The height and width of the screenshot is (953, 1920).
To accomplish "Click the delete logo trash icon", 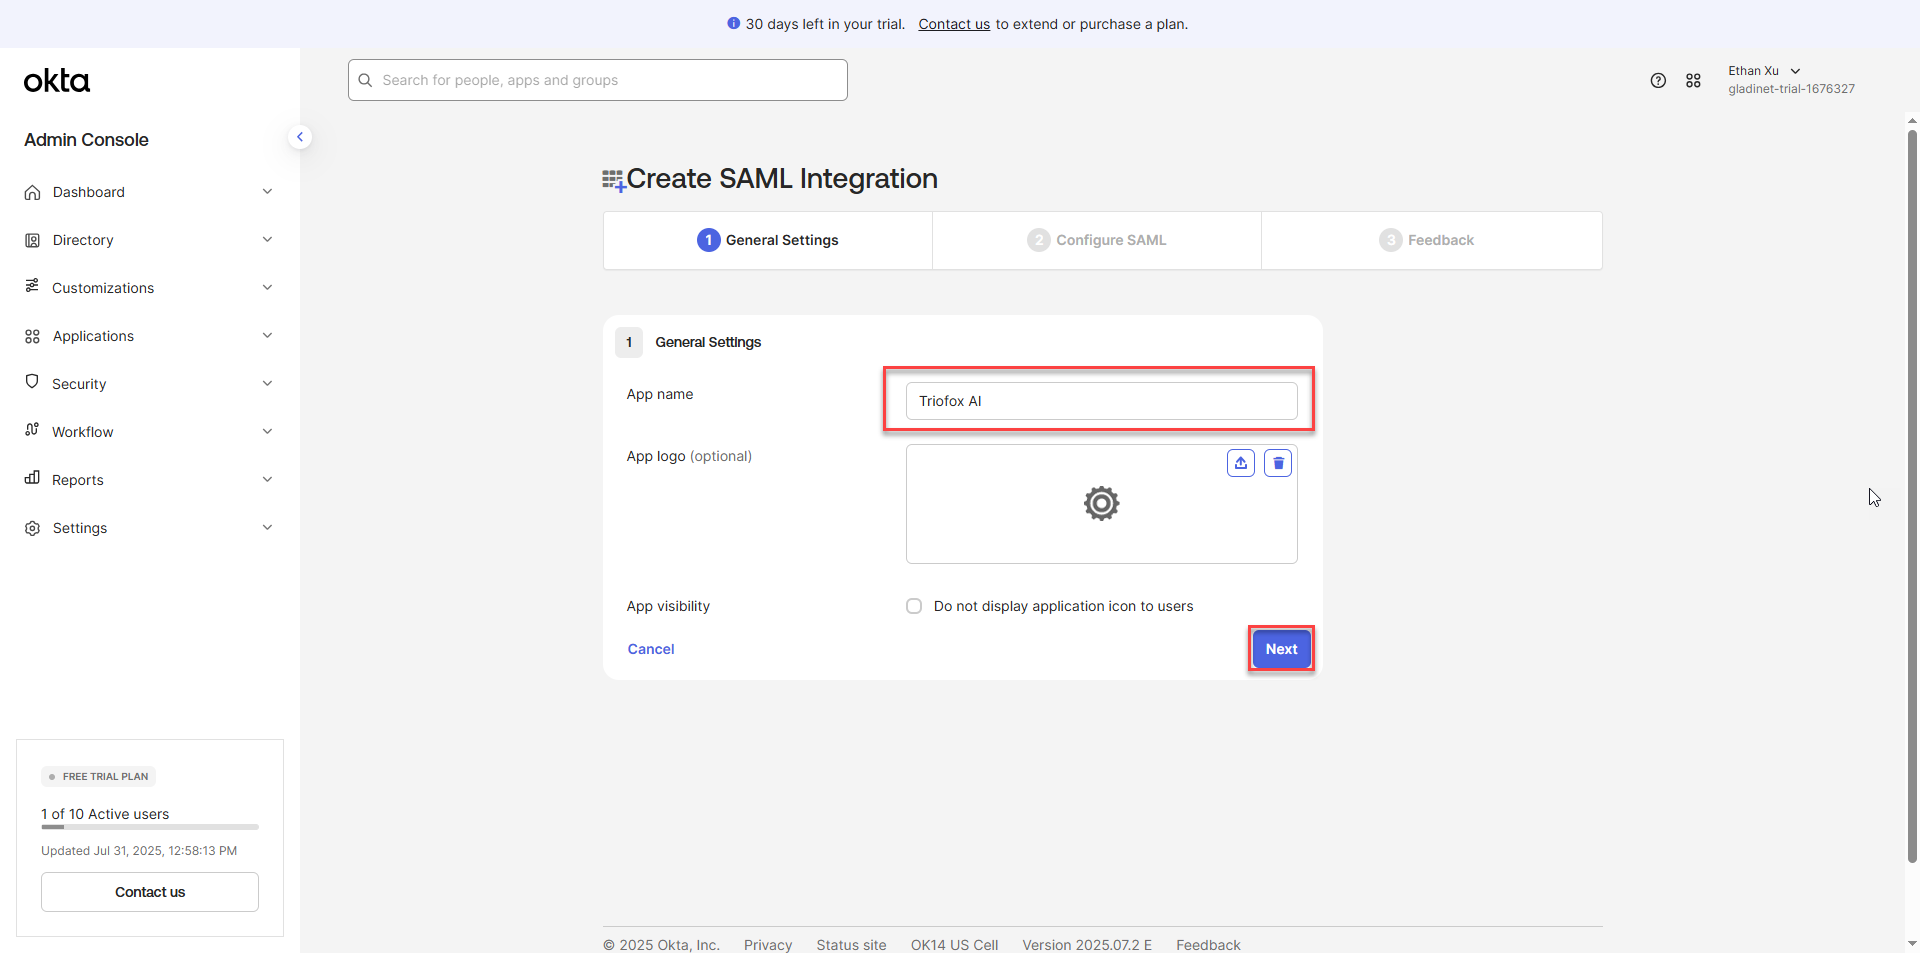I will coord(1277,463).
